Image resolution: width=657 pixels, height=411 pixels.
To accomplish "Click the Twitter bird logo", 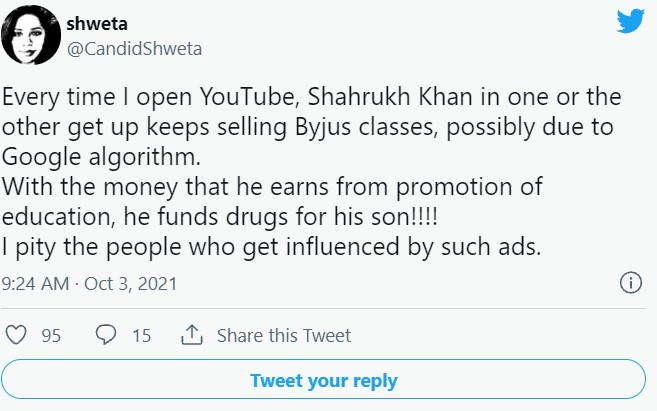I will (631, 22).
